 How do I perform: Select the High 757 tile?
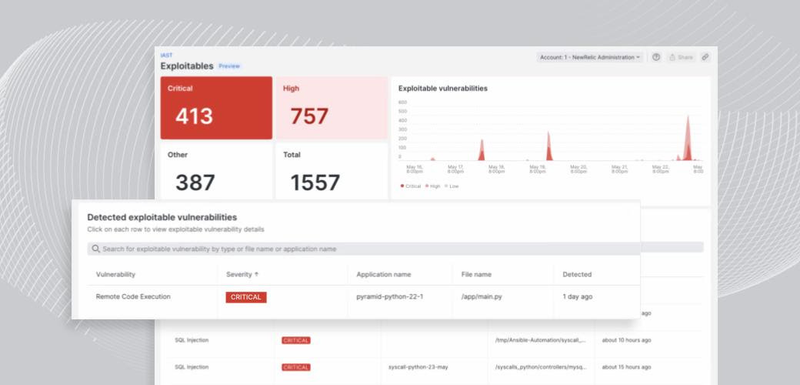(332, 108)
